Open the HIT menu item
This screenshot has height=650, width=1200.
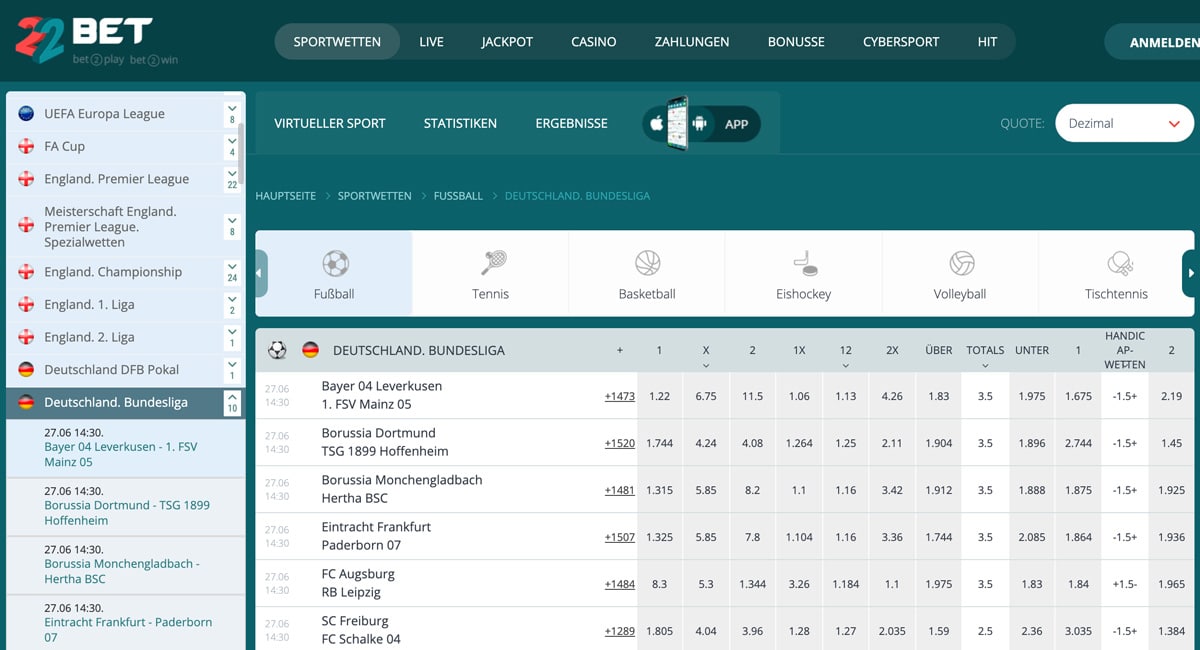[987, 42]
